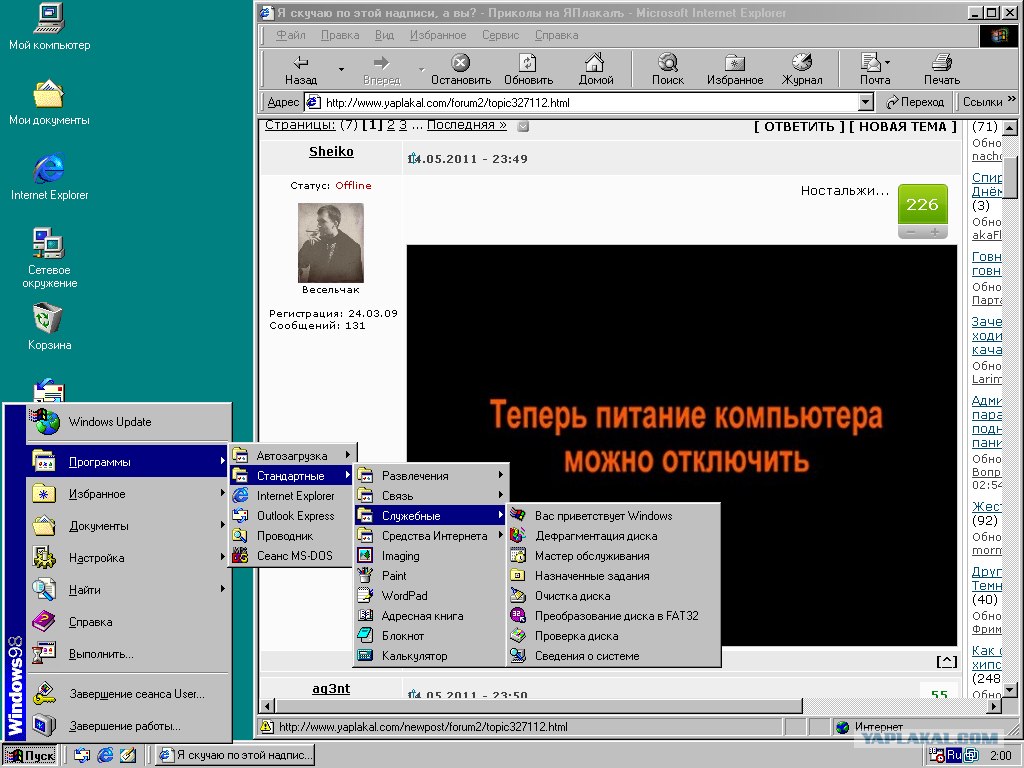The height and width of the screenshot is (768, 1024).
Task: Expand the Настройка submenu in the Start menu
Action: pos(129,558)
